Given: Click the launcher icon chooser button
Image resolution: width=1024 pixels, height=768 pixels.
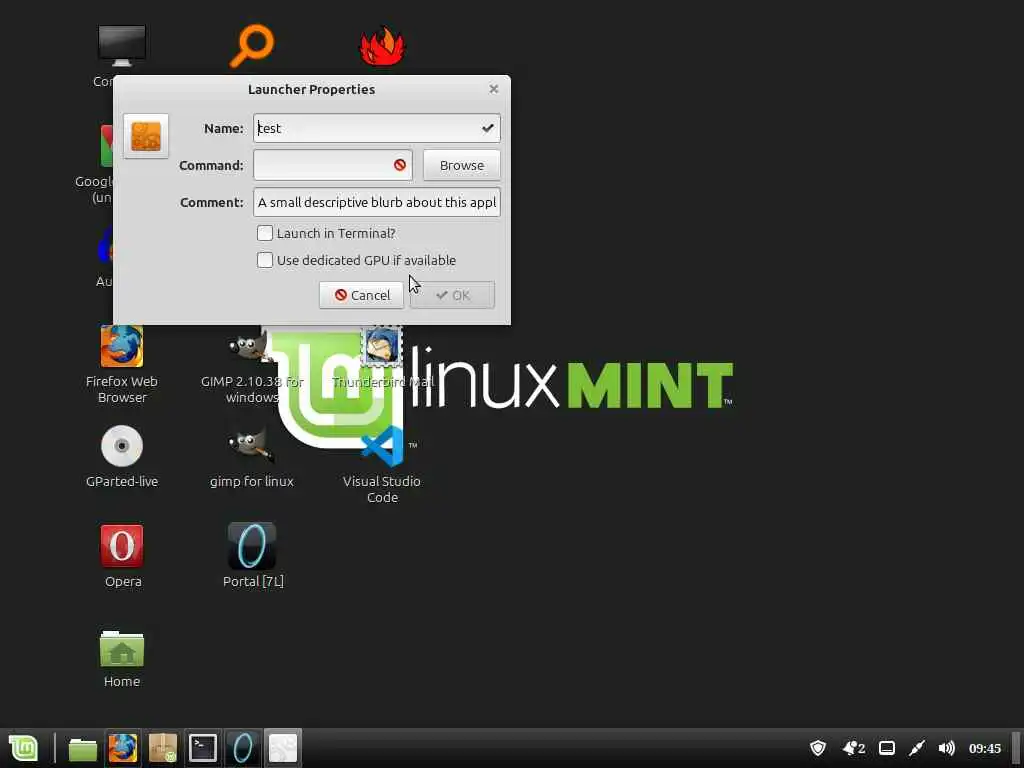Looking at the screenshot, I should [146, 136].
